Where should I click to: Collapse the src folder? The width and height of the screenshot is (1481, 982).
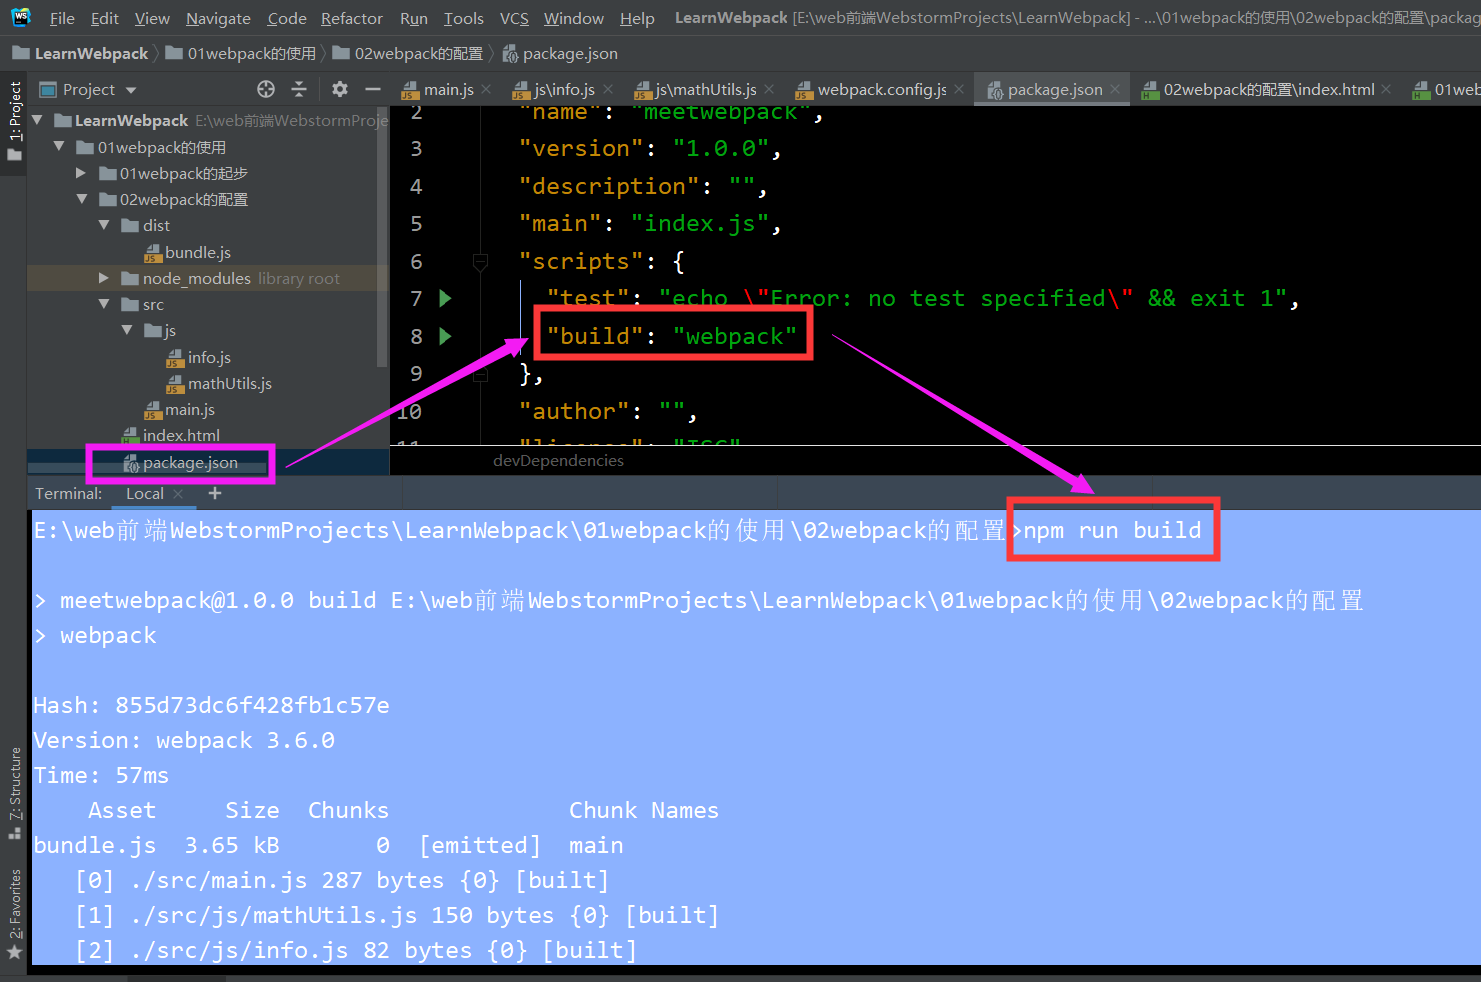pyautogui.click(x=104, y=304)
